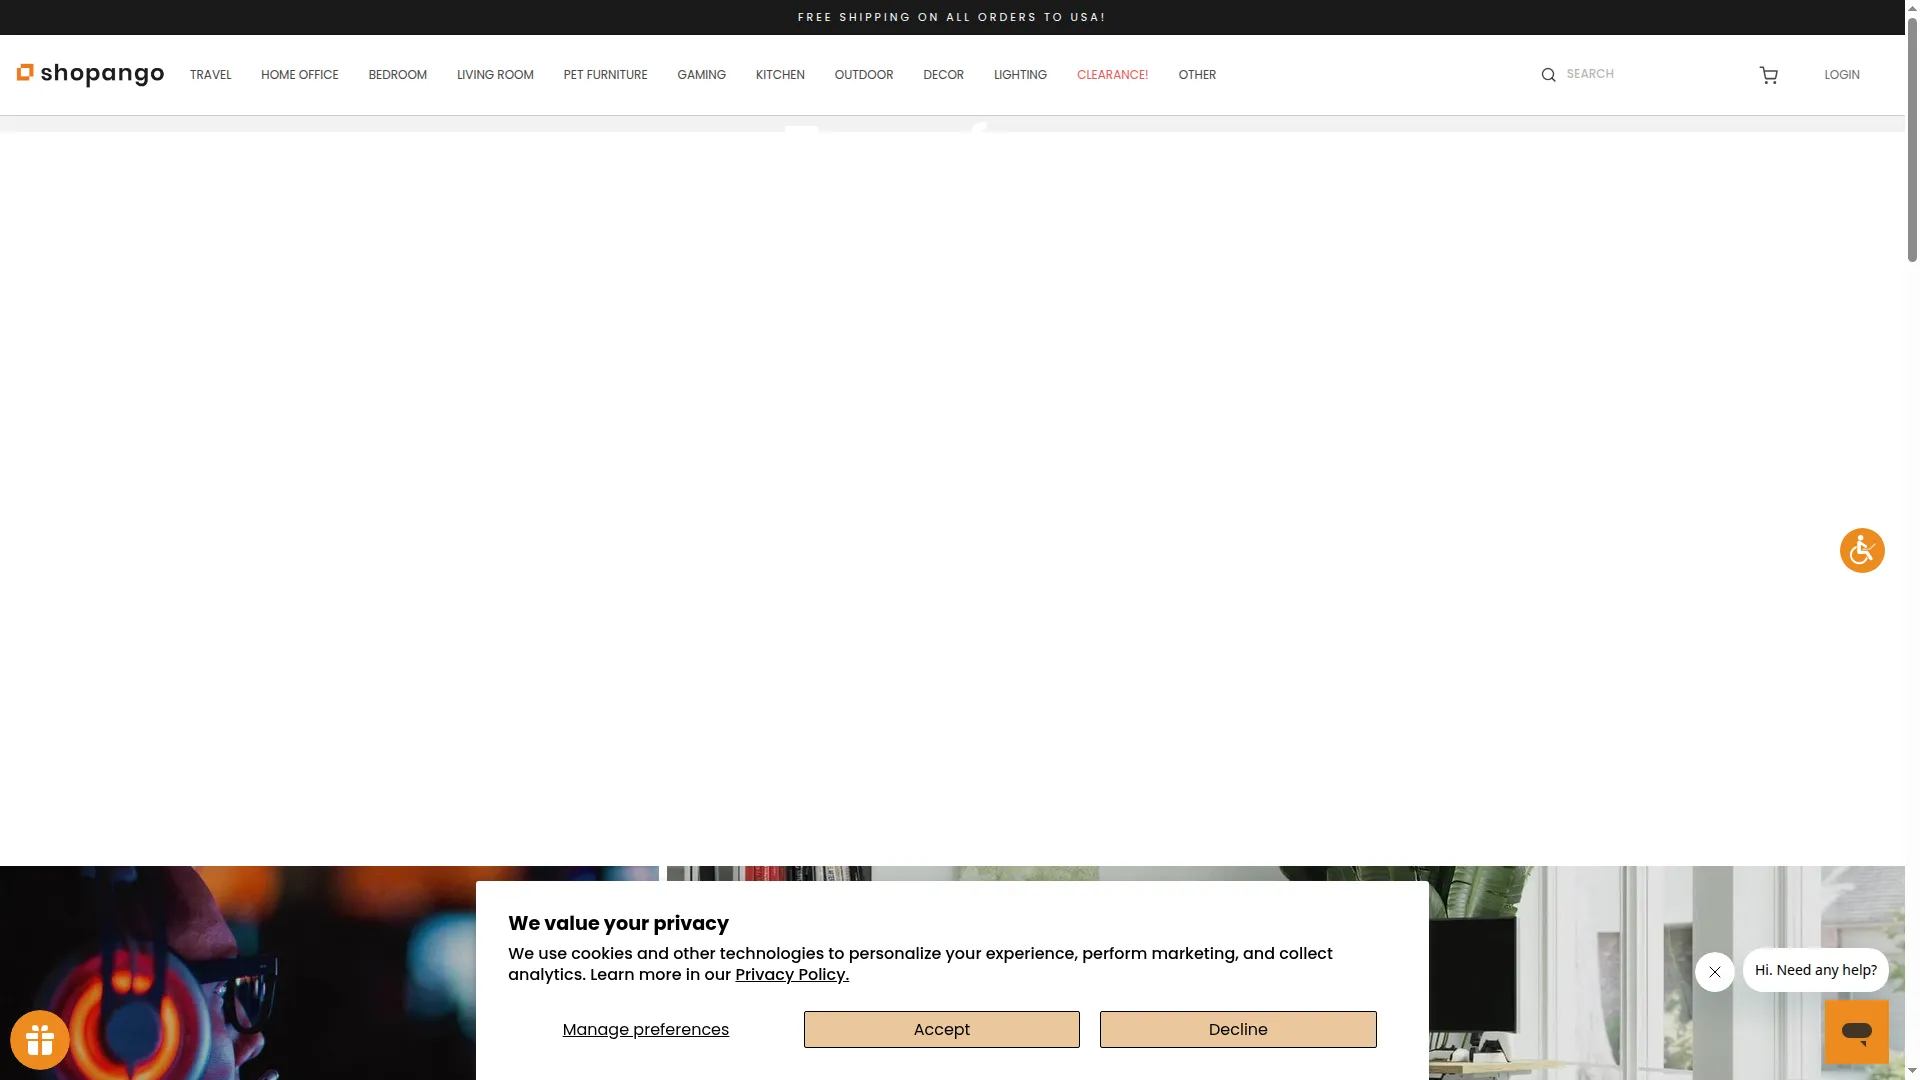Open the Other category menu

1197,75
